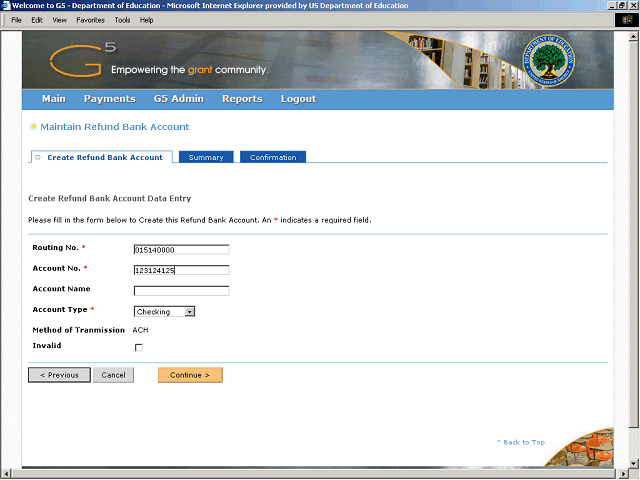Click the icon beside the Maintain Refund Bank Account heading
640x480 pixels.
33,127
